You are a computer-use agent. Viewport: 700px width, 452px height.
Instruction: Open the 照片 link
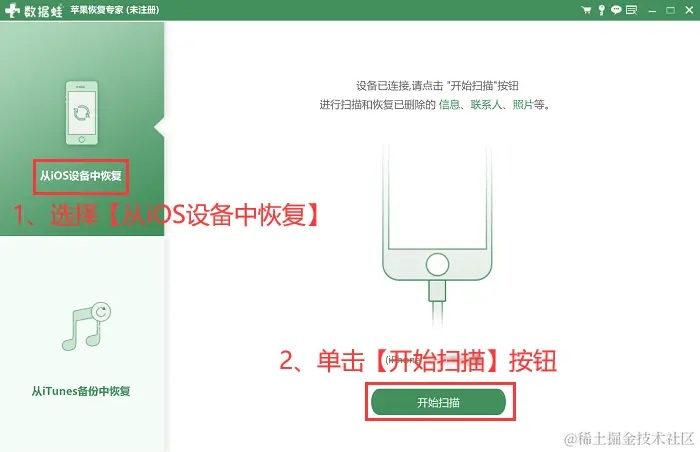click(x=523, y=105)
